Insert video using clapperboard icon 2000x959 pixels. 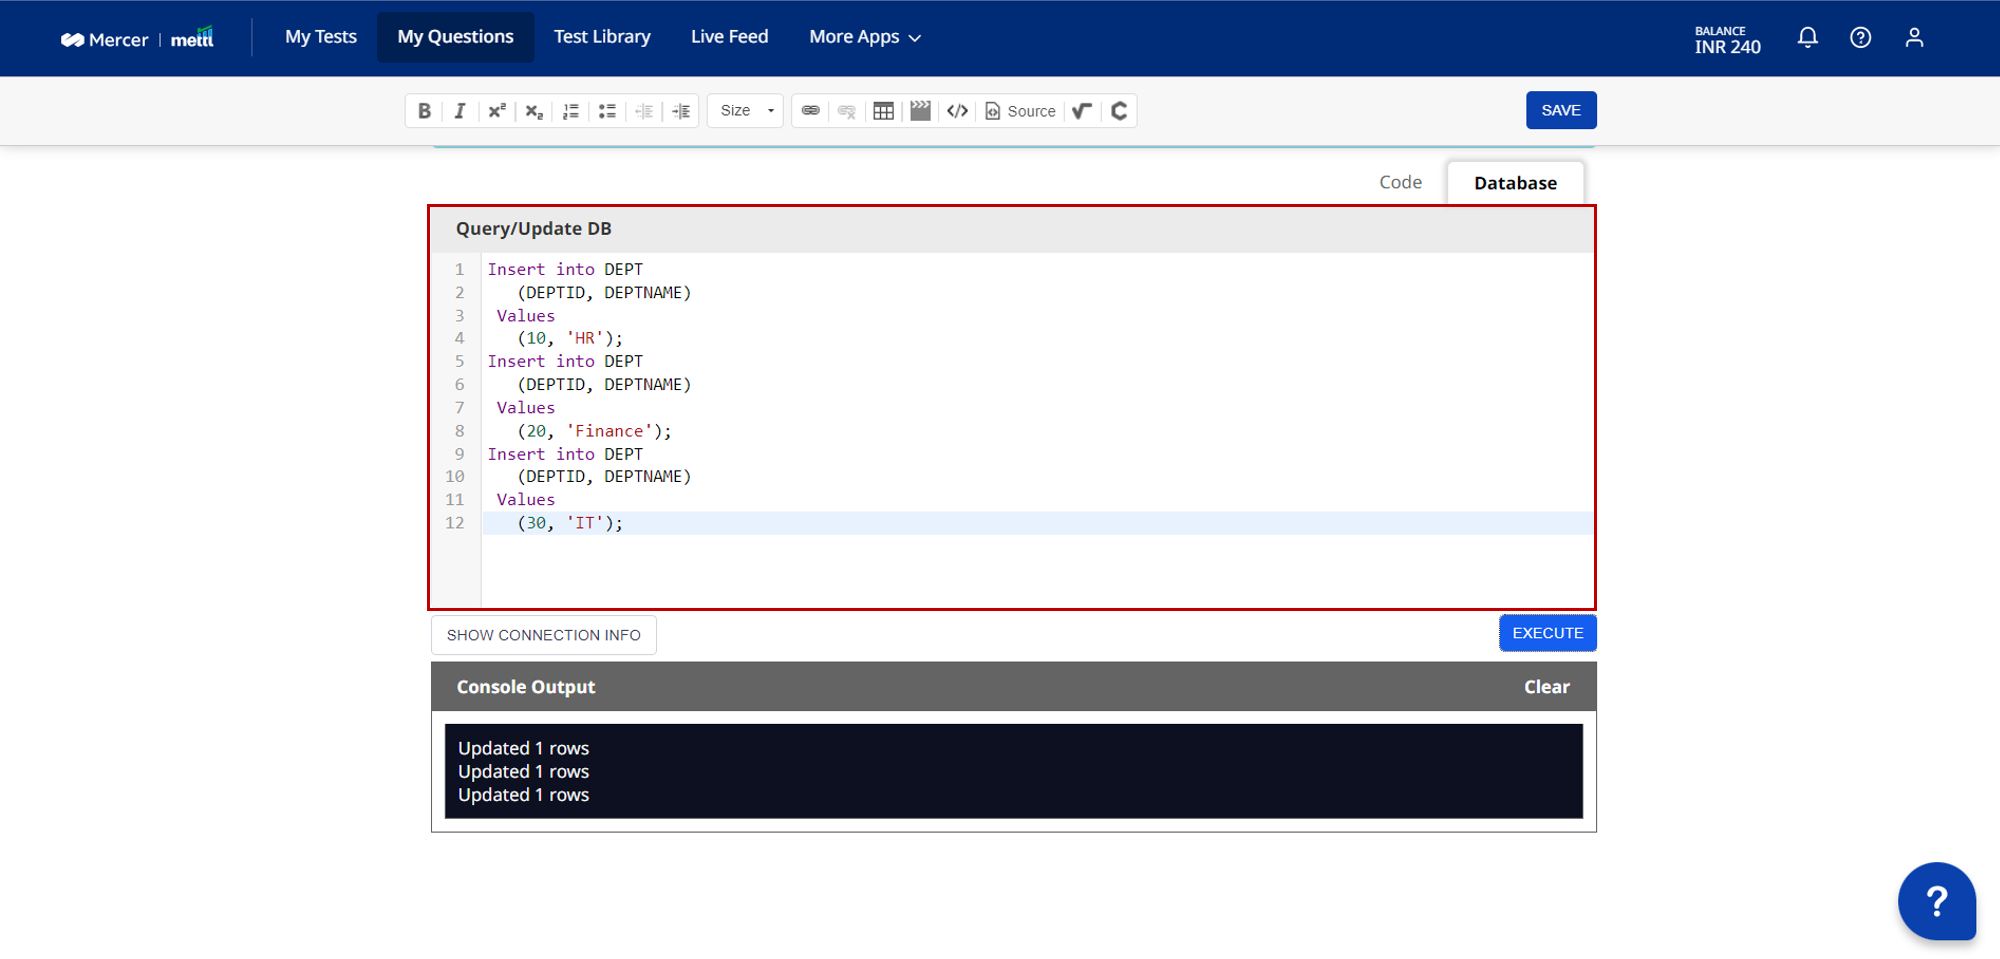click(x=921, y=111)
